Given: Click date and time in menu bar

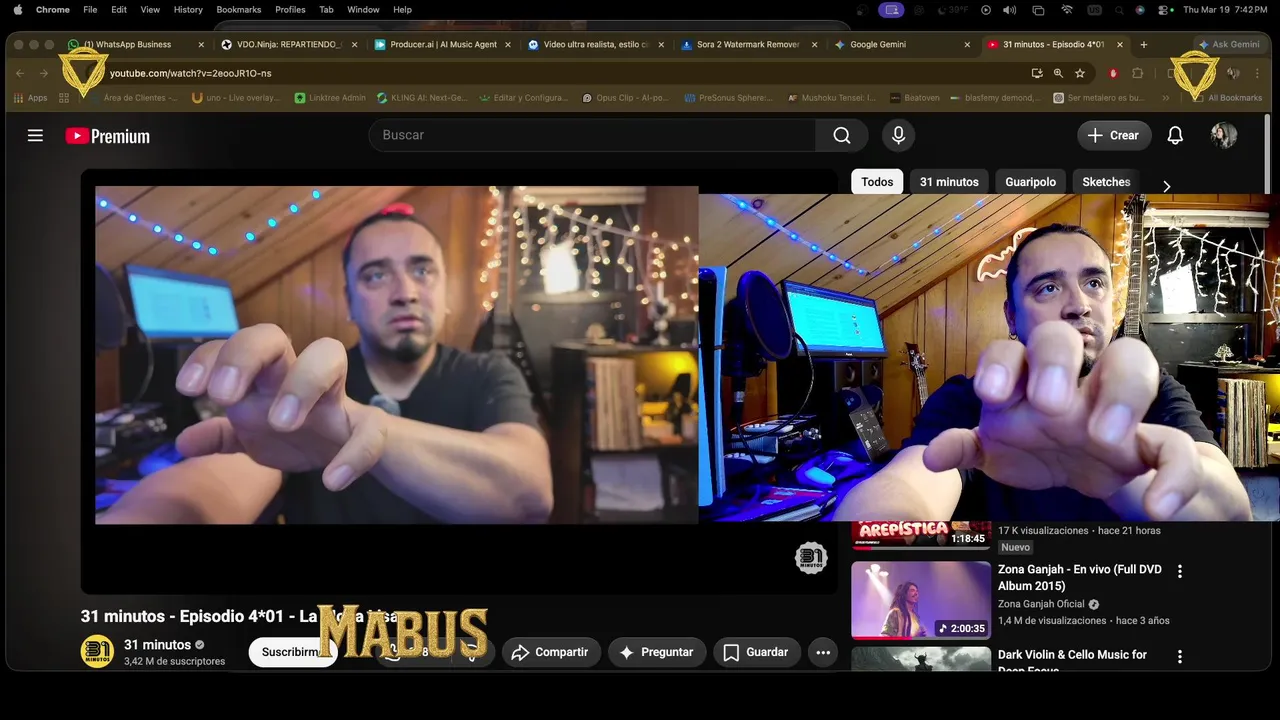Looking at the screenshot, I should tap(1226, 9).
